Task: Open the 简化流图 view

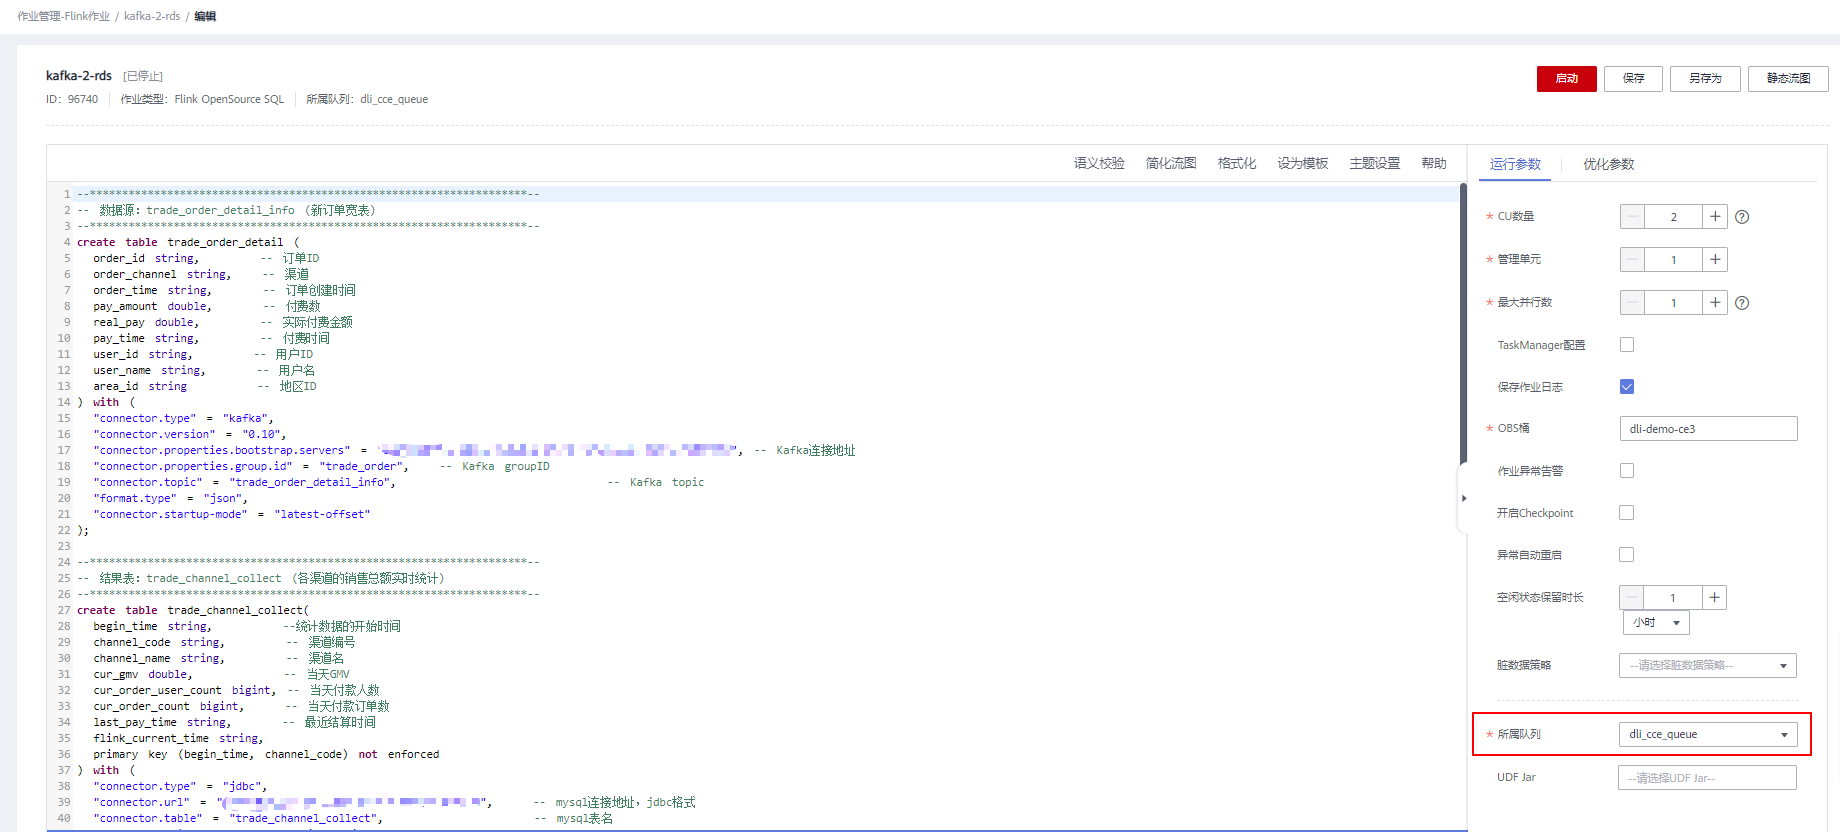Action: pos(1171,163)
